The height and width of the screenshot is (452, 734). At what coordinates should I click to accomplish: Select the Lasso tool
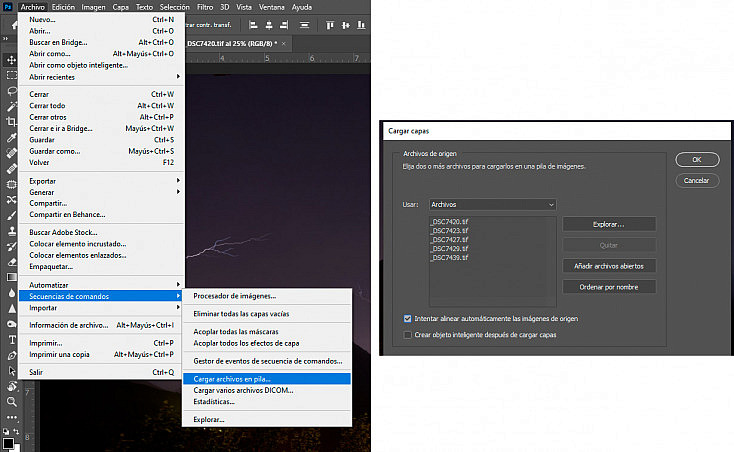click(x=11, y=91)
